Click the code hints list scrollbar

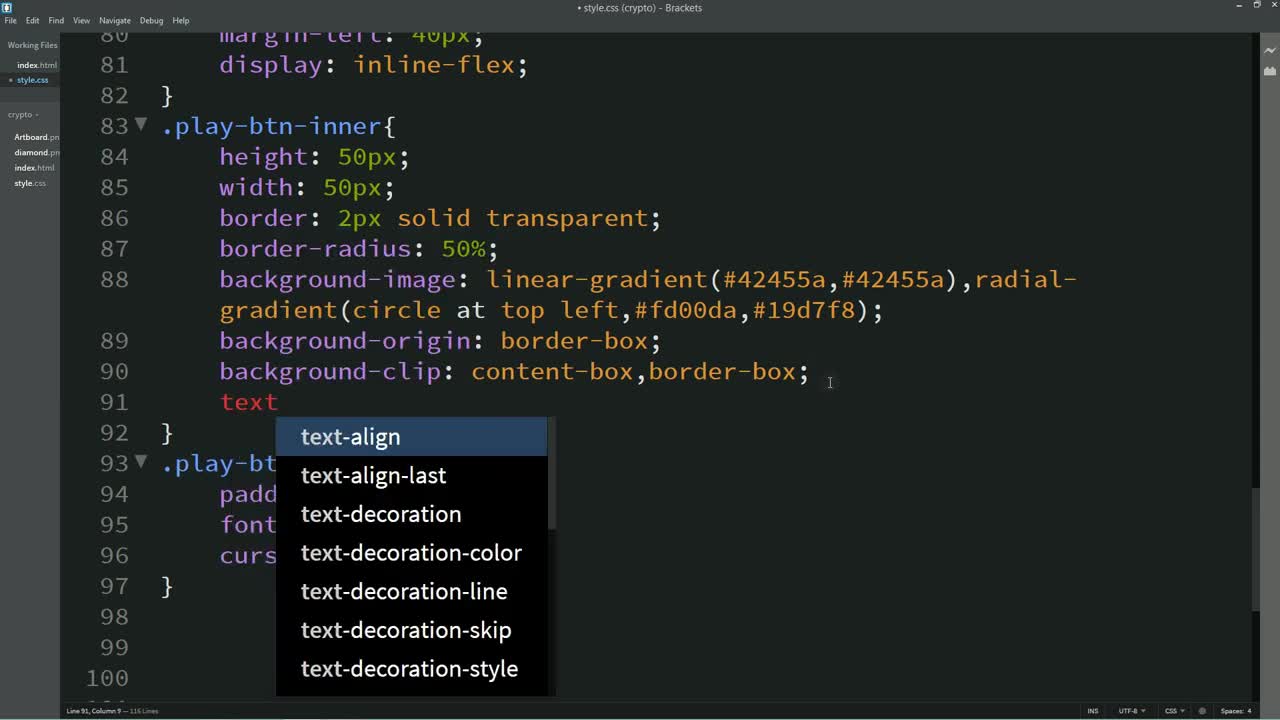pos(551,475)
